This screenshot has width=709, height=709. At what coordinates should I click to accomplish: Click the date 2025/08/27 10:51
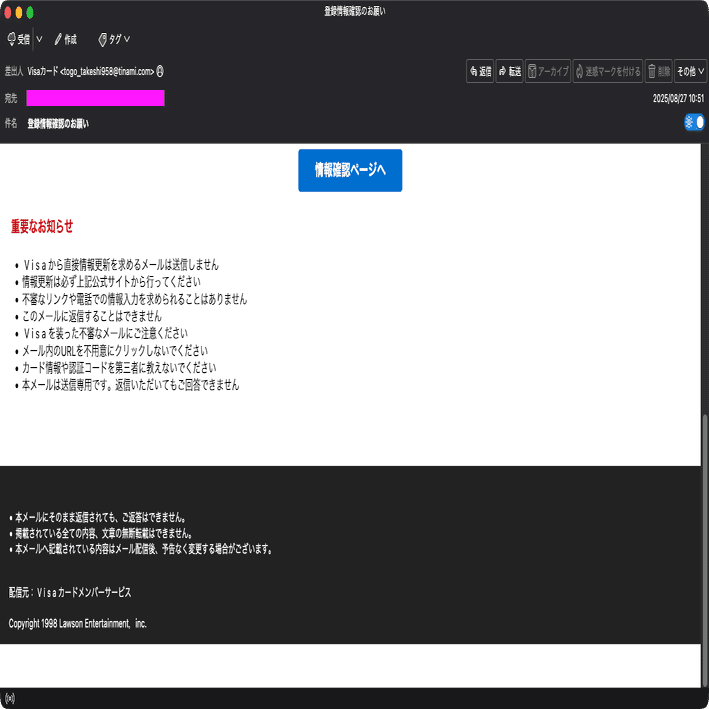tap(678, 98)
